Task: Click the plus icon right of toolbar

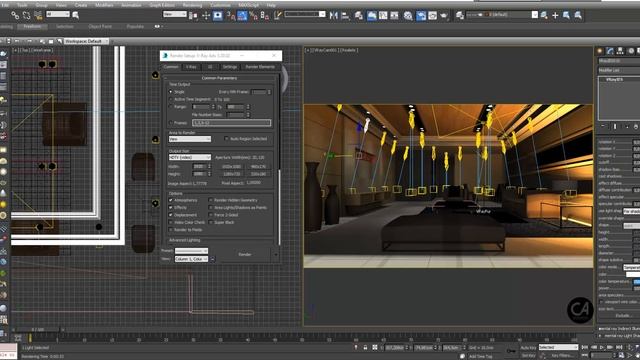Action: click(x=555, y=15)
